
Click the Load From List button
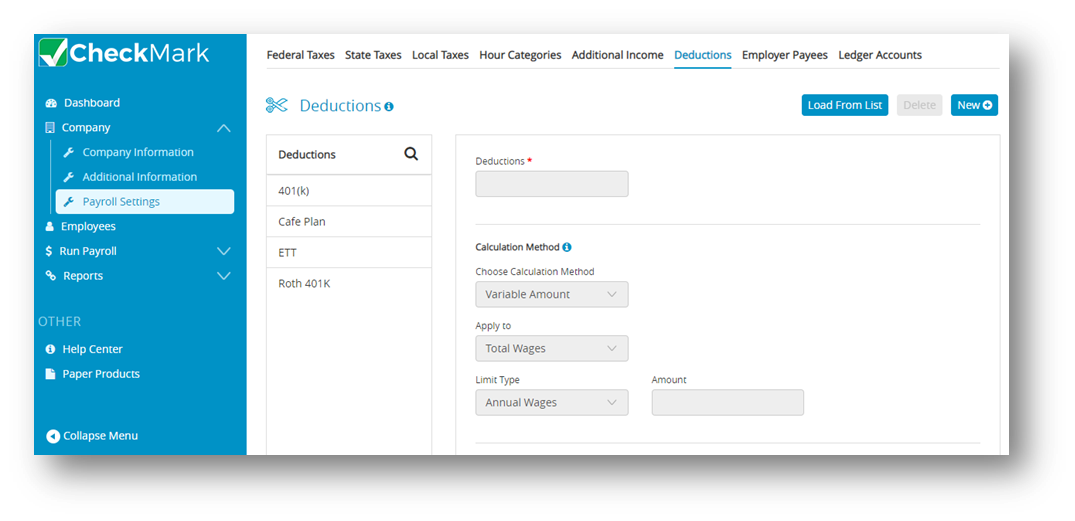pyautogui.click(x=845, y=105)
